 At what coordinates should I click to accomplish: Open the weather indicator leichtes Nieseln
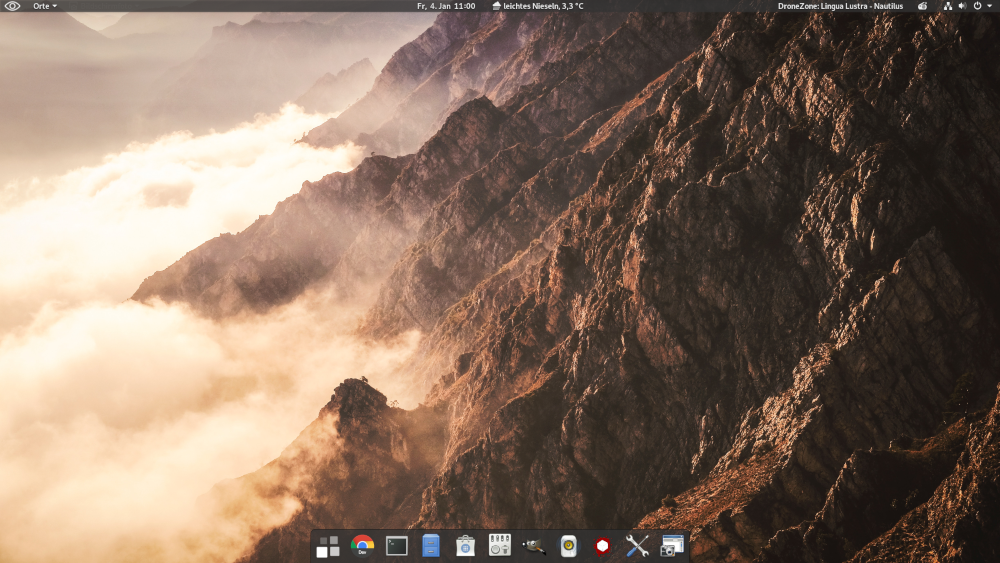[538, 6]
